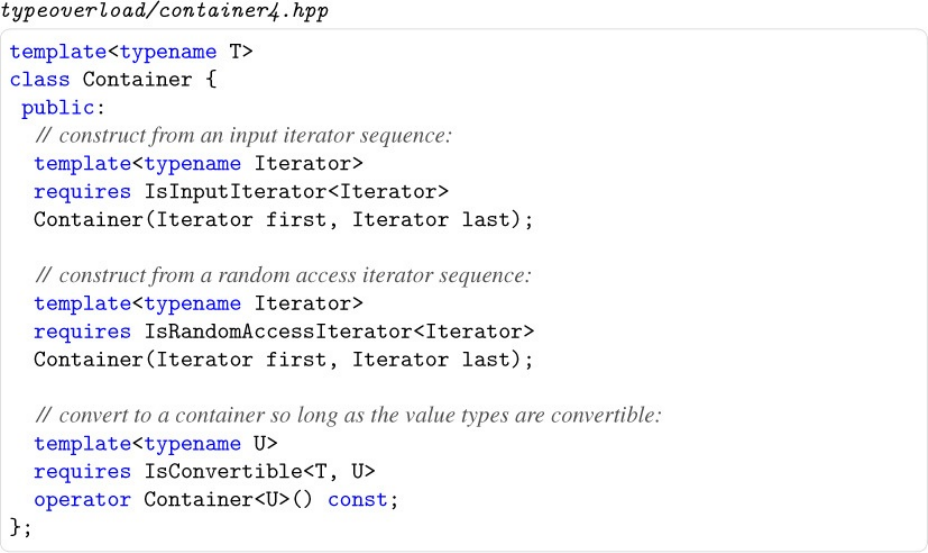
Task: Click the const keyword
Action: 358,499
